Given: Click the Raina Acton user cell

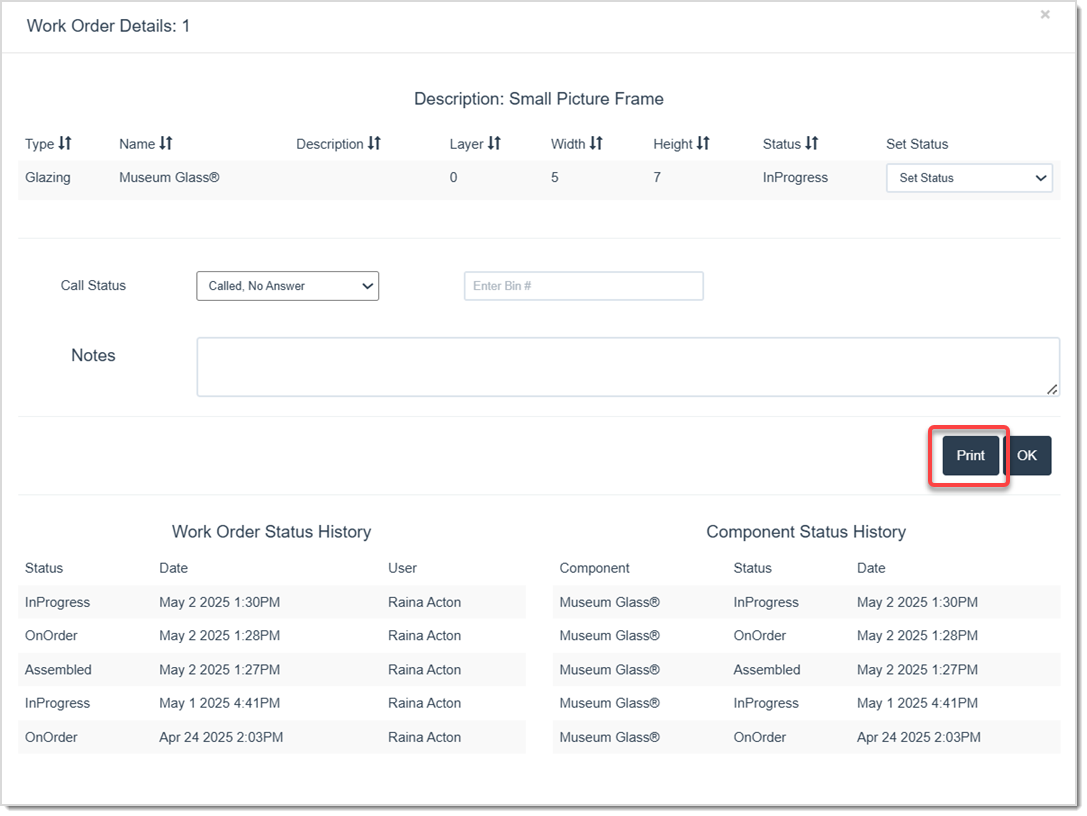Looking at the screenshot, I should (x=424, y=601).
